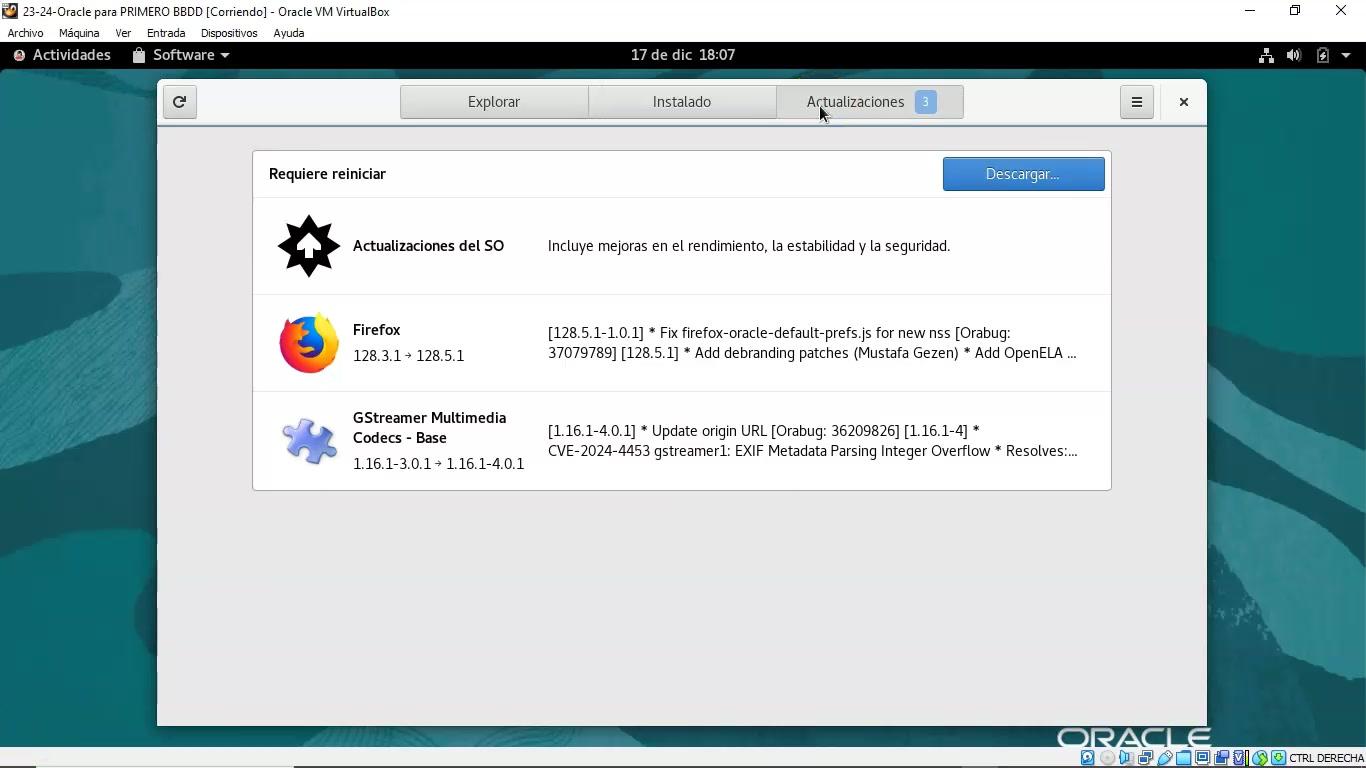The height and width of the screenshot is (768, 1366).
Task: Click the Software shopping bag icon
Action: click(x=139, y=55)
